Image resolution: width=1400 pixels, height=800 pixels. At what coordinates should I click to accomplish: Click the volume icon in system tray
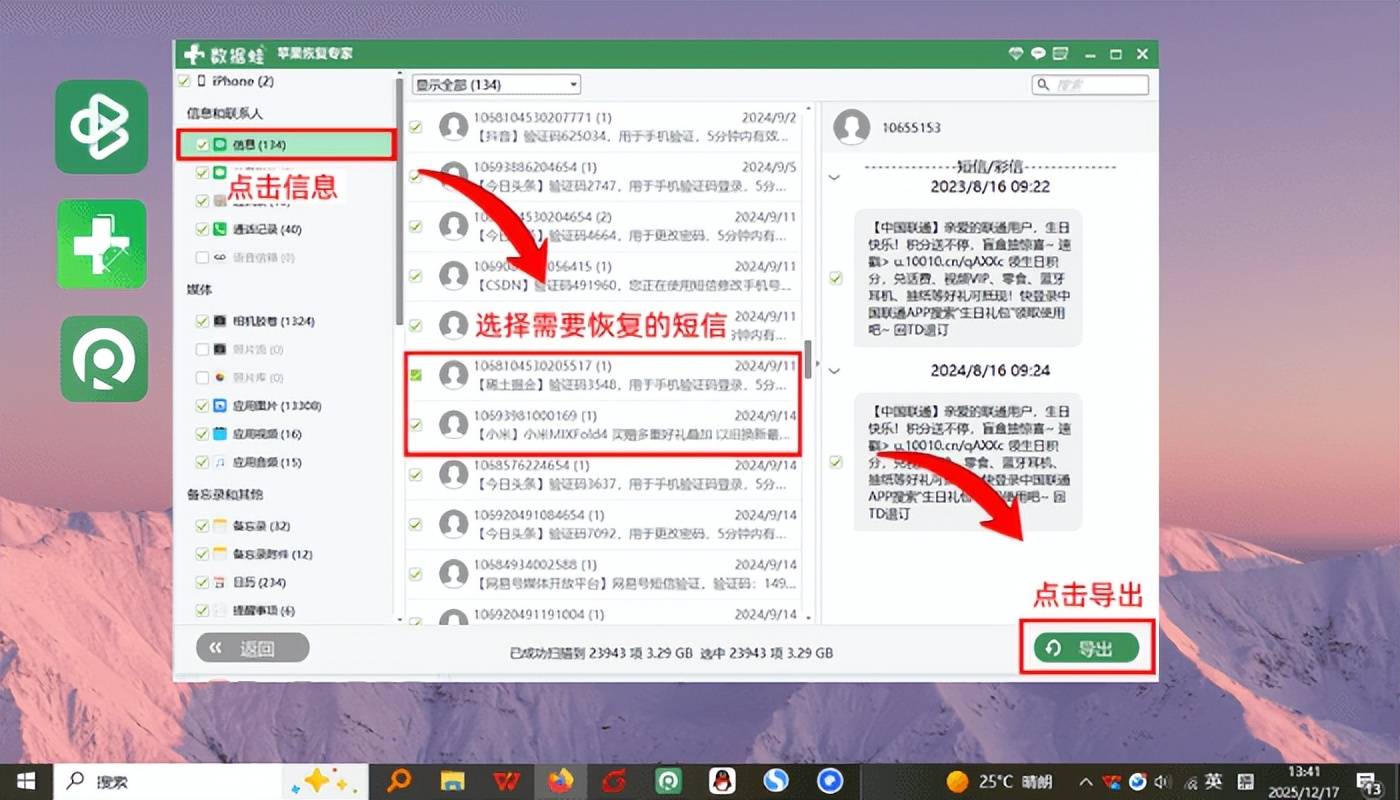click(1162, 781)
